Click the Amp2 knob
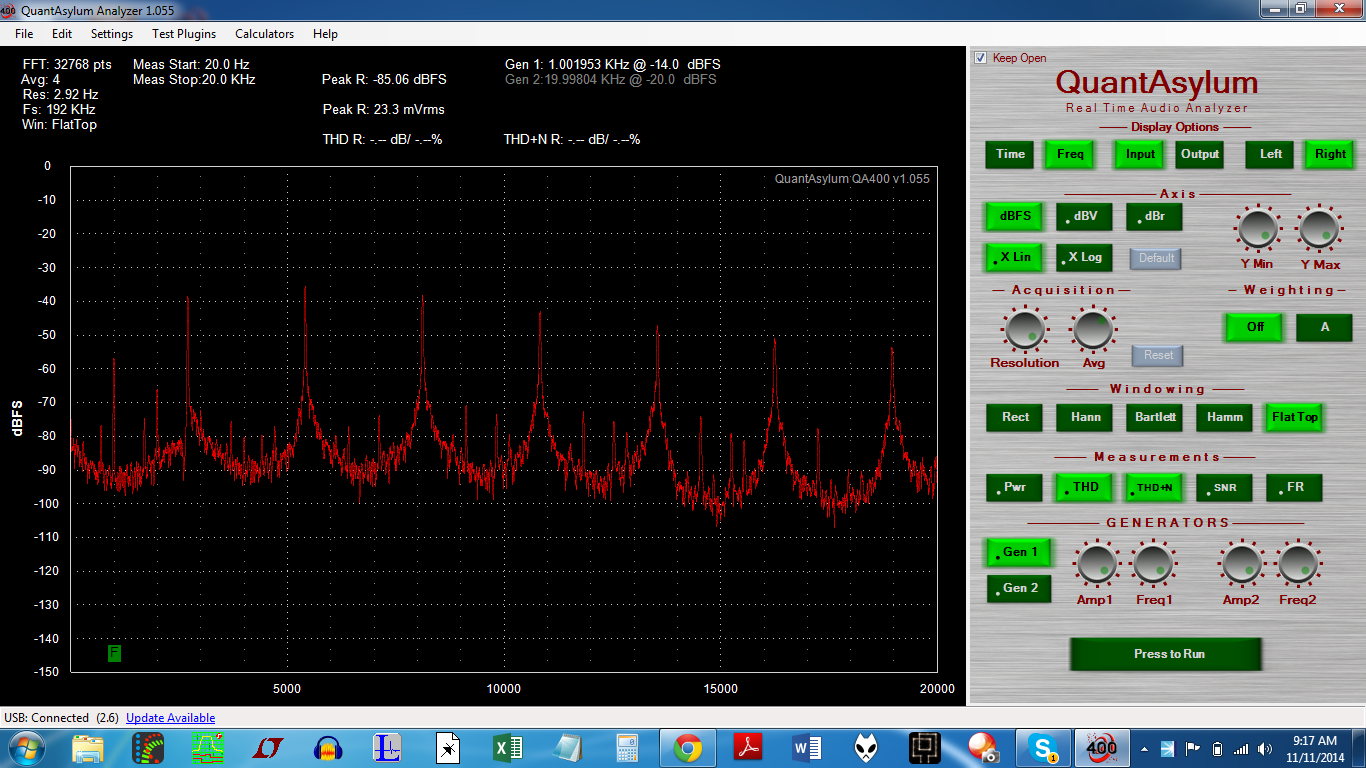Image resolution: width=1366 pixels, height=768 pixels. coord(1243,565)
